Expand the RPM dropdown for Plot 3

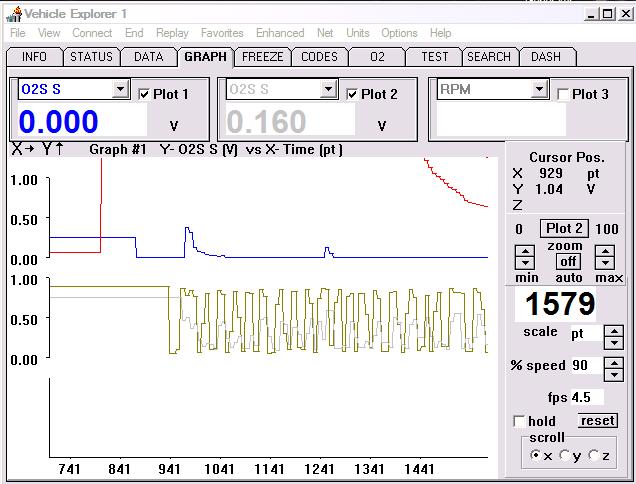[539, 90]
